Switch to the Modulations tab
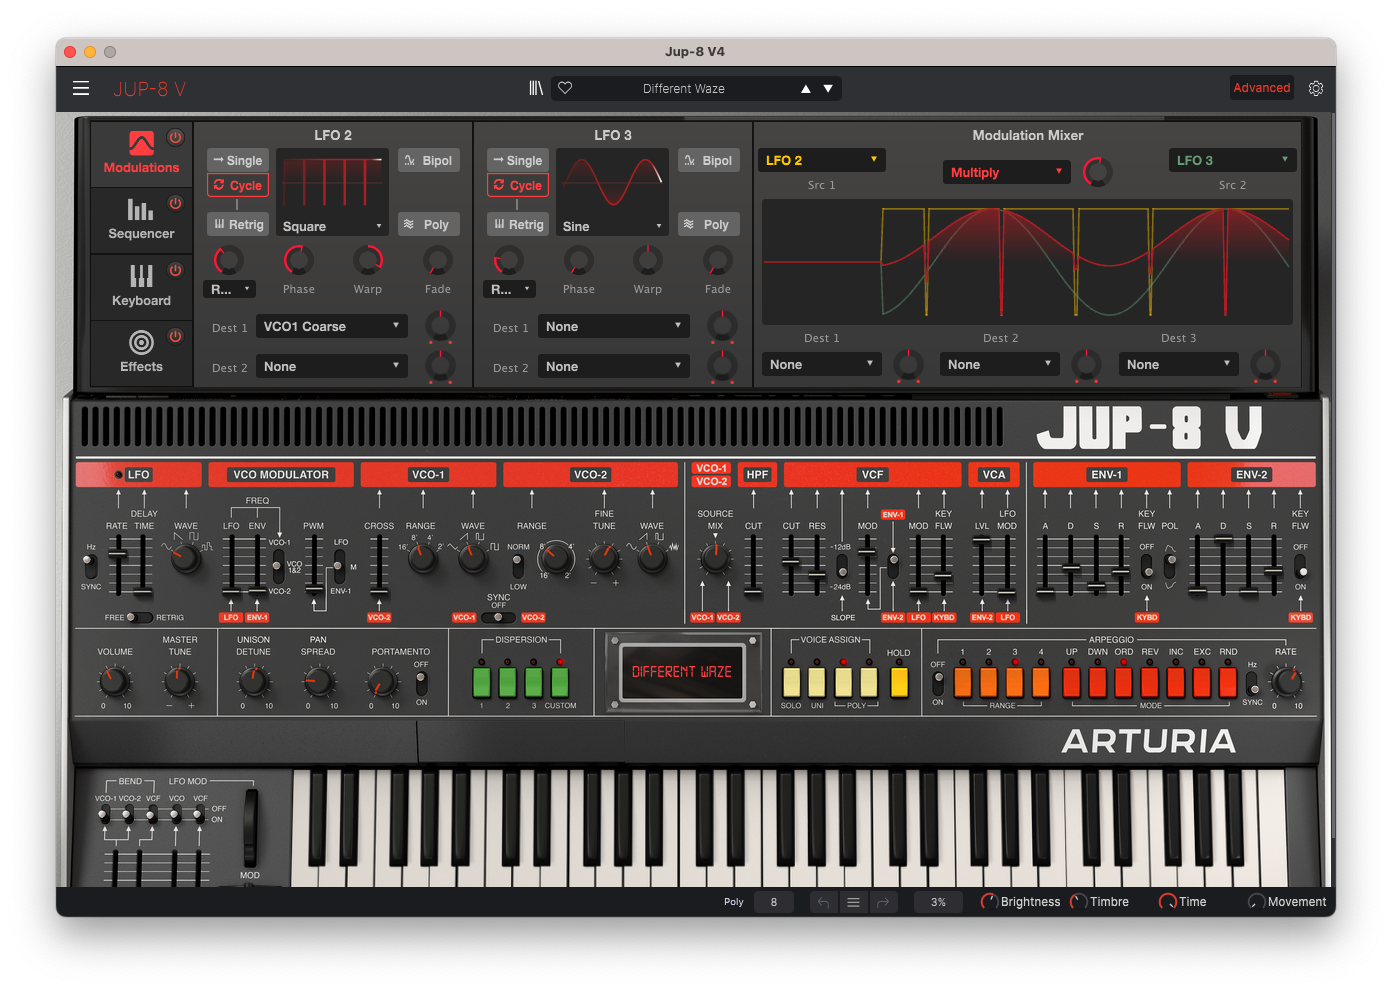Screen dimensions: 1392x991 point(141,153)
